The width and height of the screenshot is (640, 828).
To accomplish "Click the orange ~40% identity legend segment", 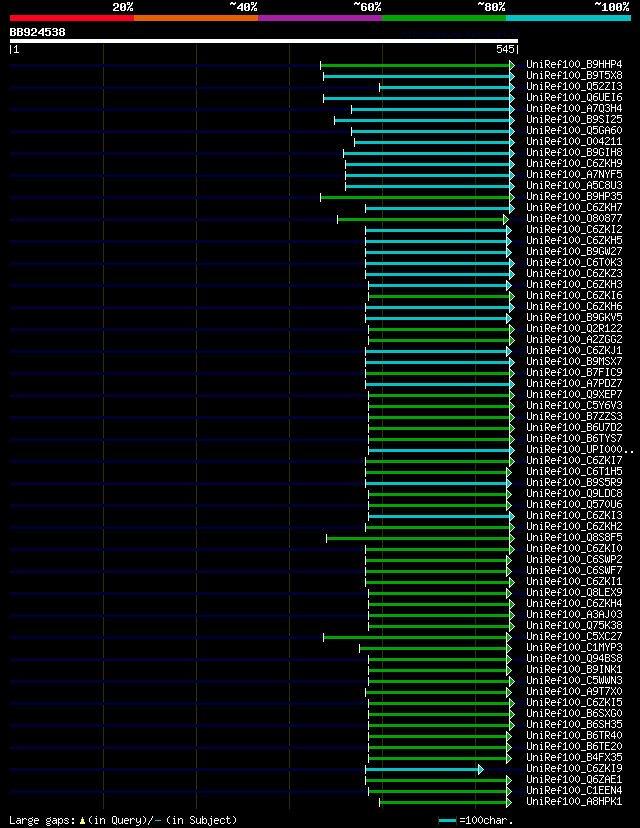I will pyautogui.click(x=196, y=18).
